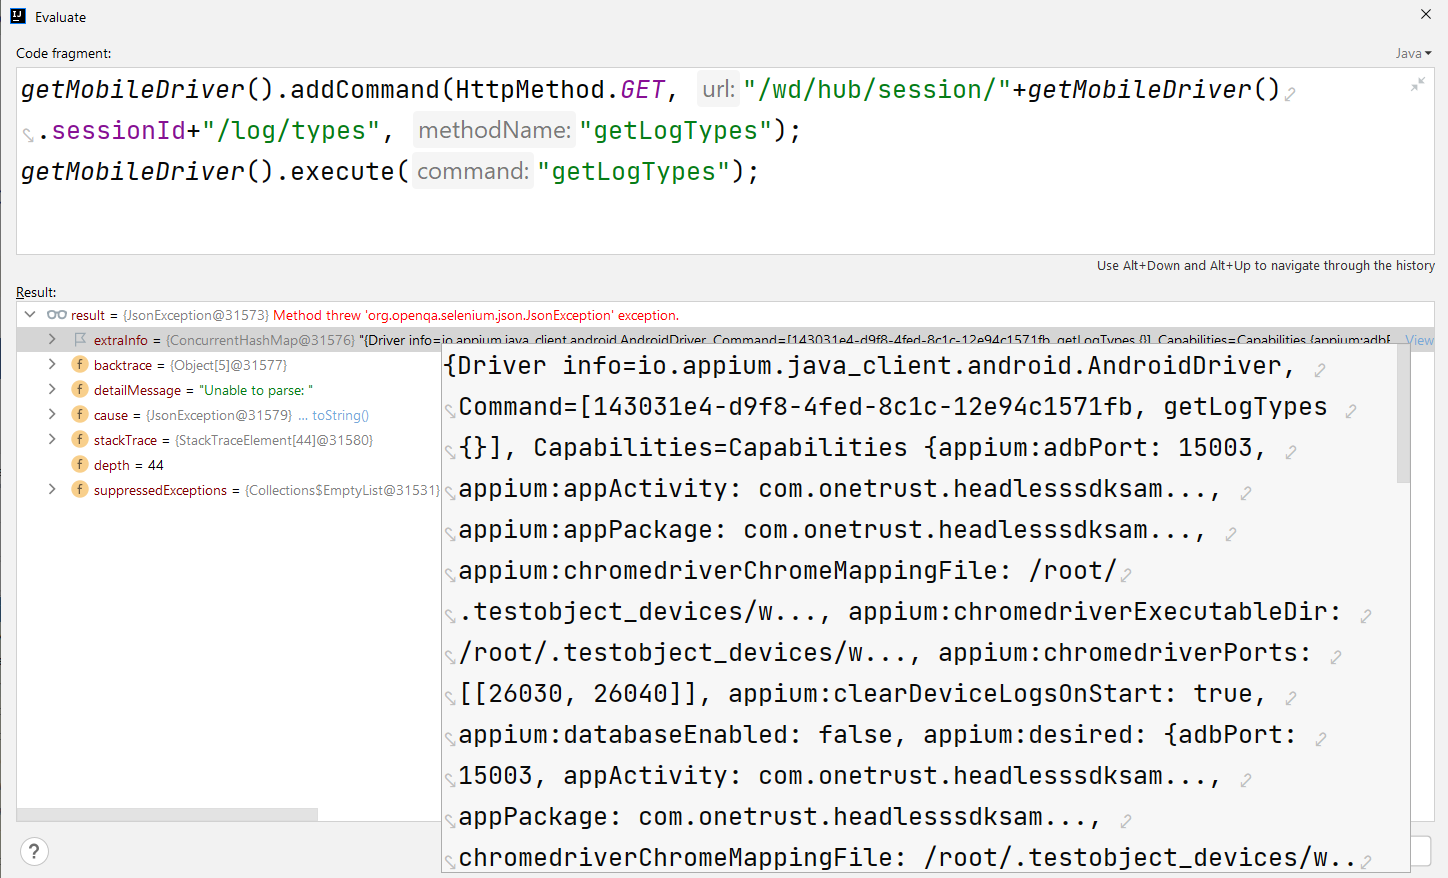Click the popup vertical scrollbar thumb
The width and height of the screenshot is (1448, 878).
click(1403, 413)
